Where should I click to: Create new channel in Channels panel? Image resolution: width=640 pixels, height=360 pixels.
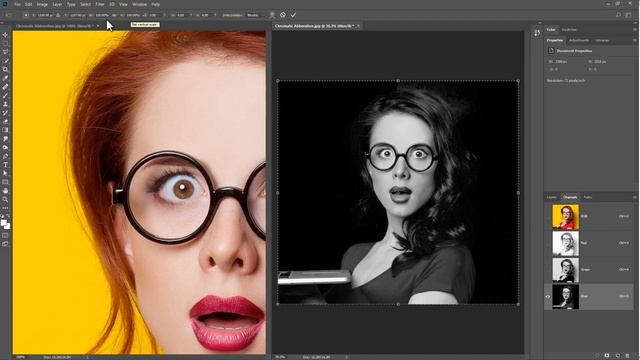coord(617,356)
